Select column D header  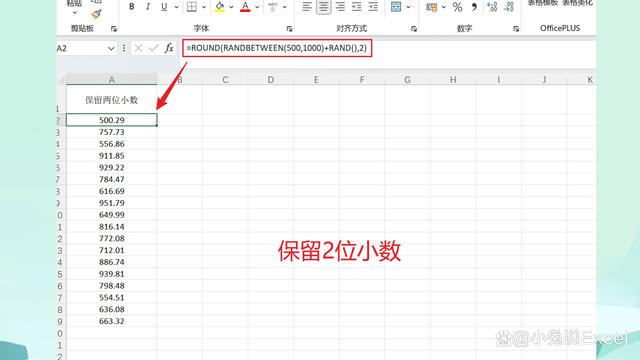tap(271, 80)
